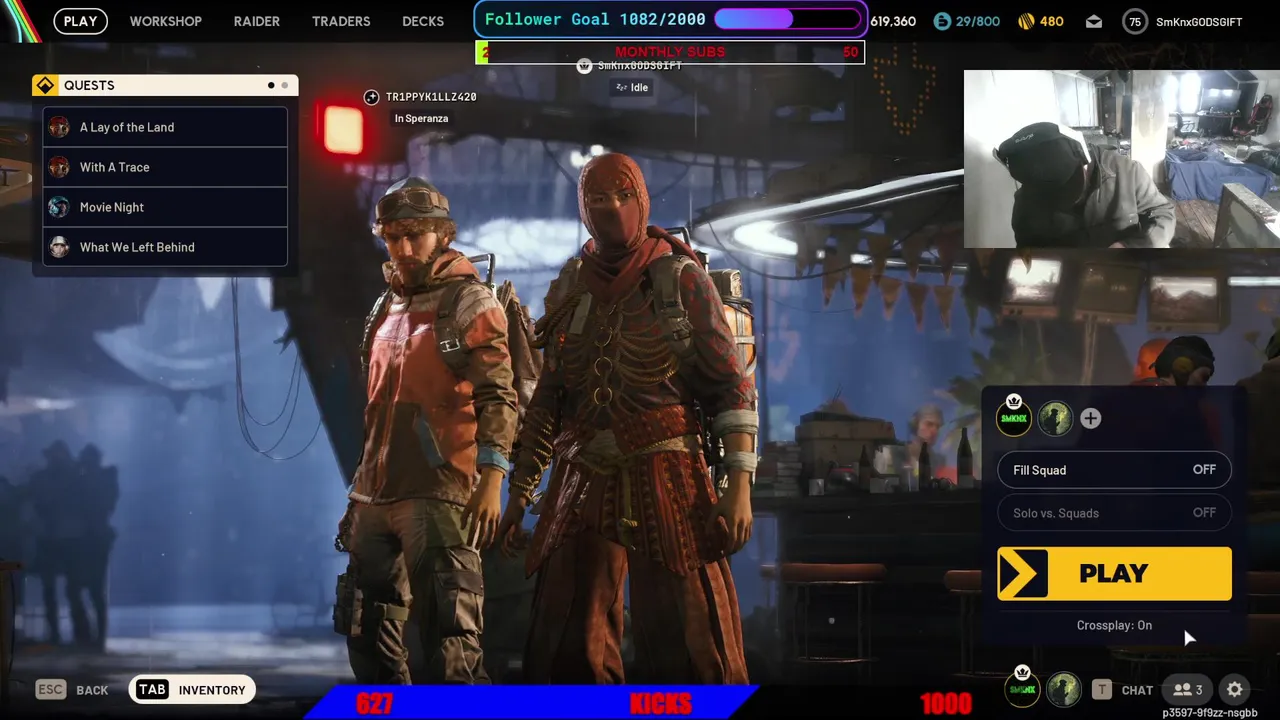1280x720 pixels.
Task: Open the PLAY tab in top navigation
Action: [81, 21]
